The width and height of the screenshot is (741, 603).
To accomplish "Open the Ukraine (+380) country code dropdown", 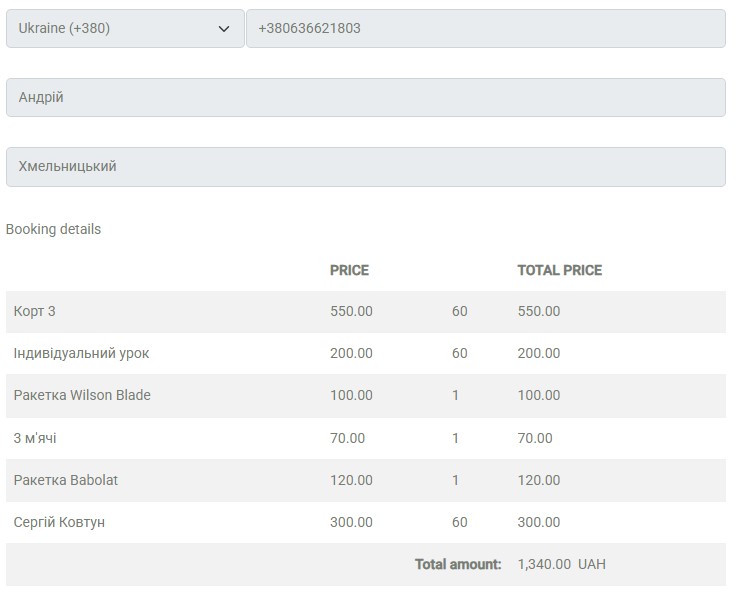I will tap(124, 29).
